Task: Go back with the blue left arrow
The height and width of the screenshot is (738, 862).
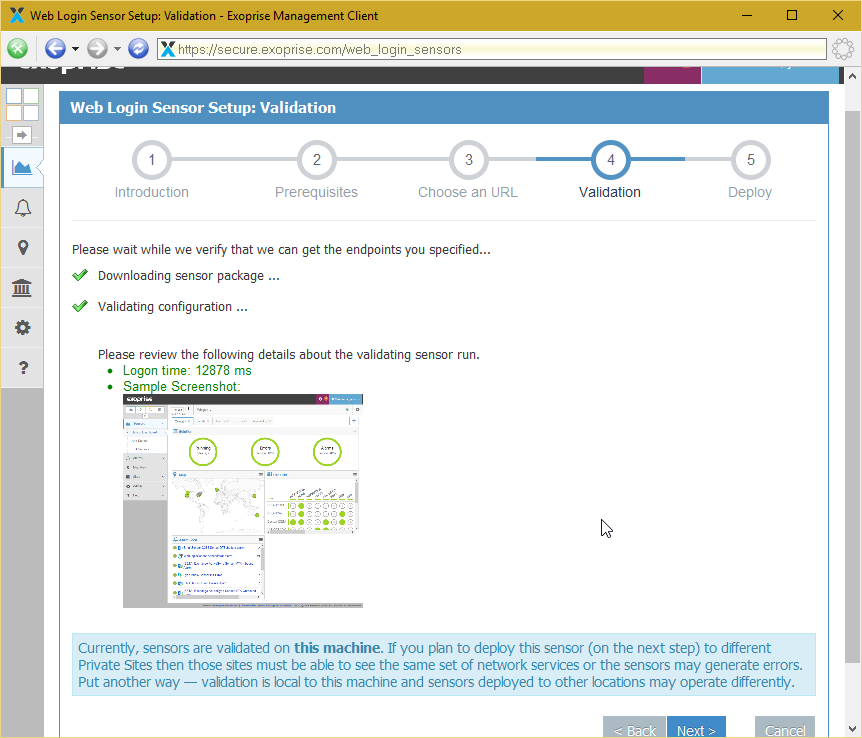Action: click(x=55, y=49)
